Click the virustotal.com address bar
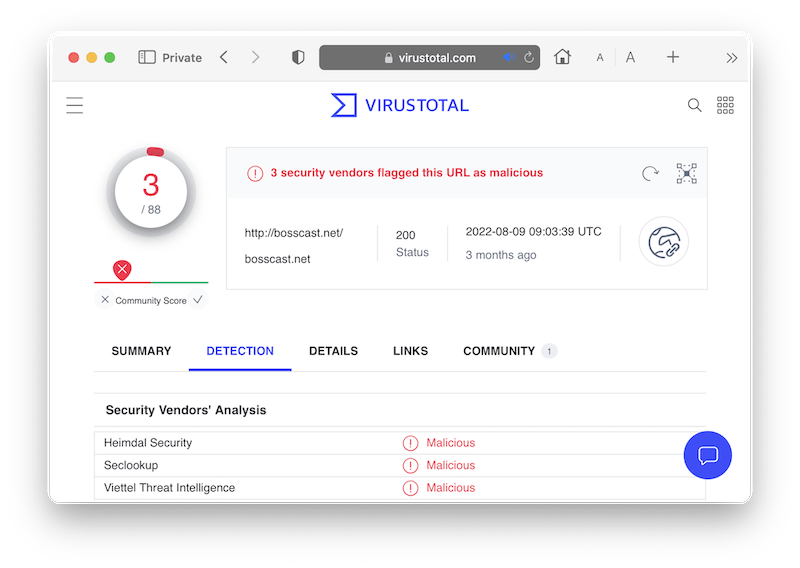The width and height of the screenshot is (800, 568). point(430,57)
